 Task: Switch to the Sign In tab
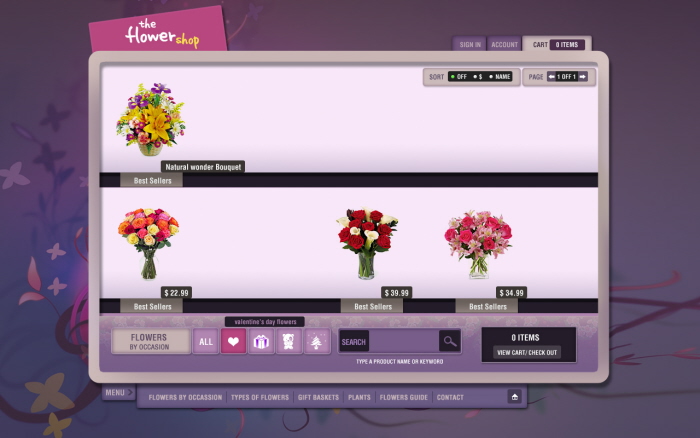coord(470,45)
